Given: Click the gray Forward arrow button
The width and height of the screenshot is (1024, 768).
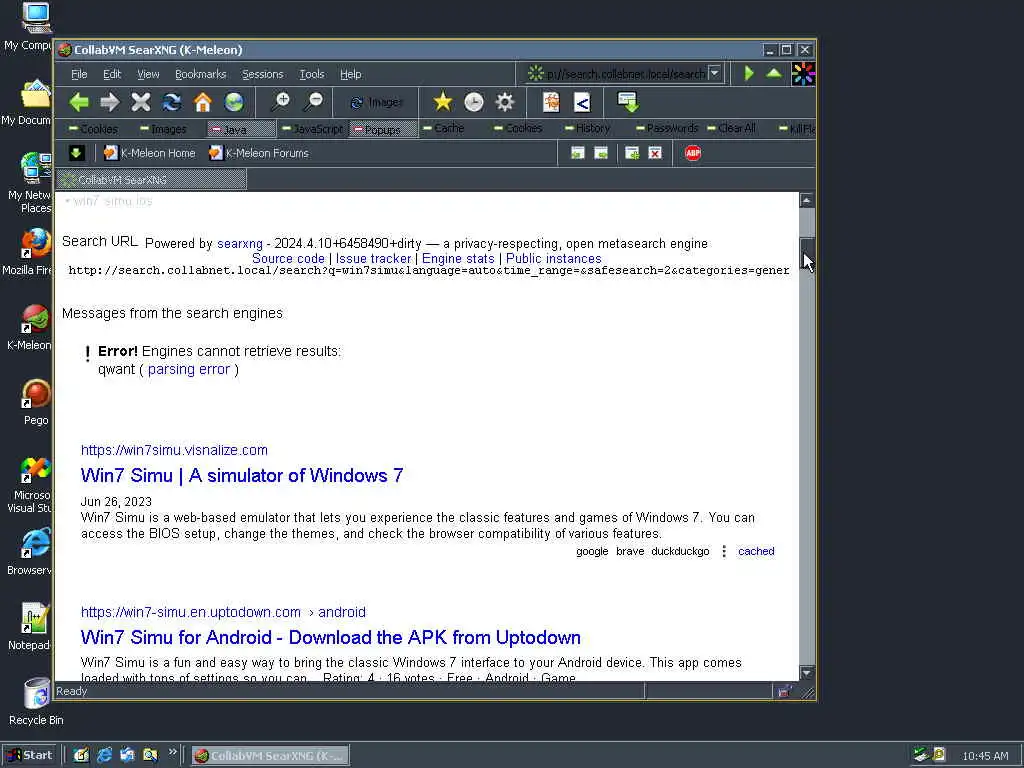Looking at the screenshot, I should 110,102.
